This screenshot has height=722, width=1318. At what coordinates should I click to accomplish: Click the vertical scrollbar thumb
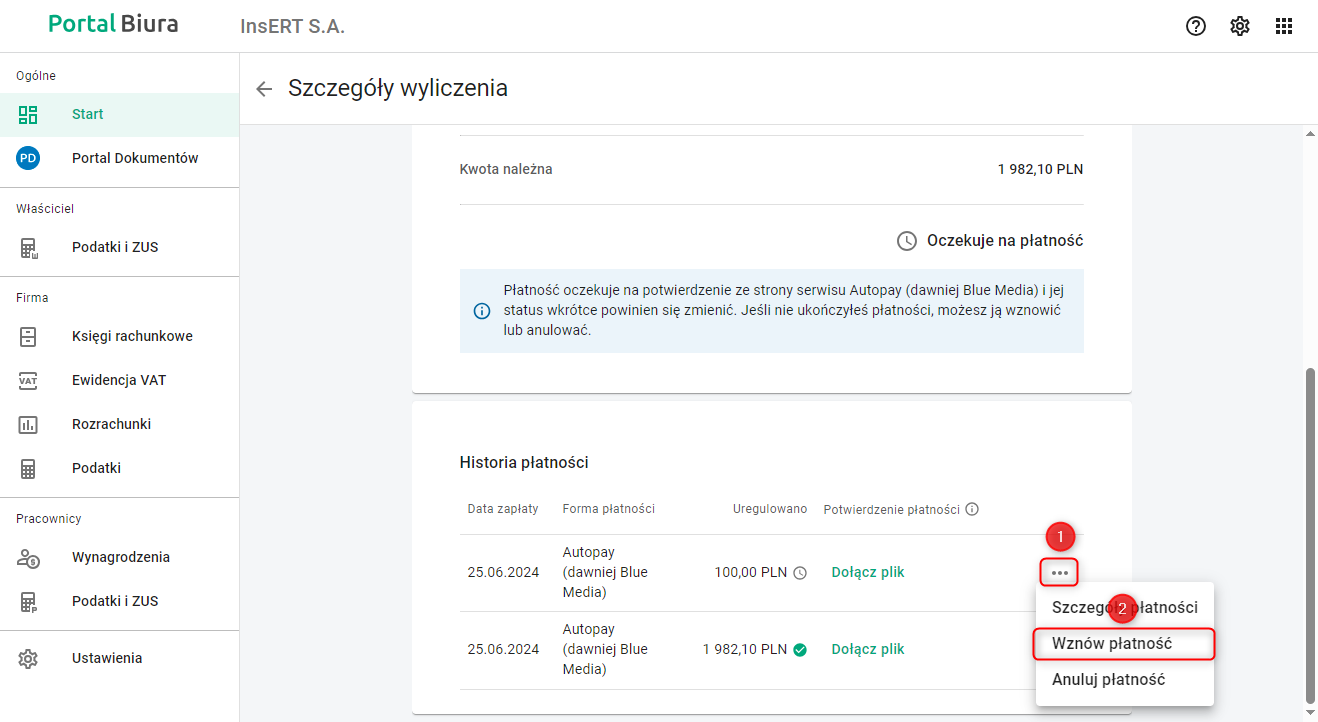click(1310, 535)
